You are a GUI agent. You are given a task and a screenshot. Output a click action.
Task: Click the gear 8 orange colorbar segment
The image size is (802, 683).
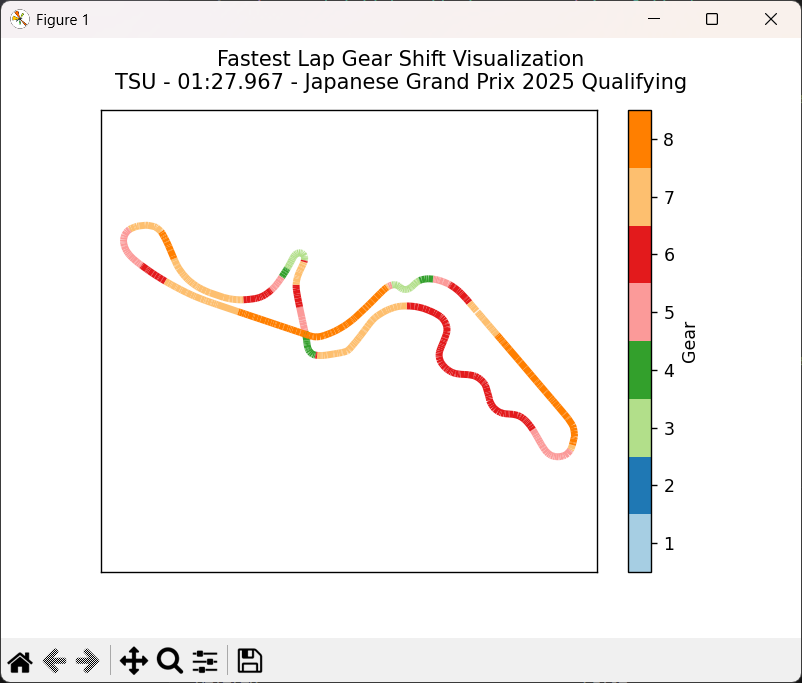[x=640, y=139]
